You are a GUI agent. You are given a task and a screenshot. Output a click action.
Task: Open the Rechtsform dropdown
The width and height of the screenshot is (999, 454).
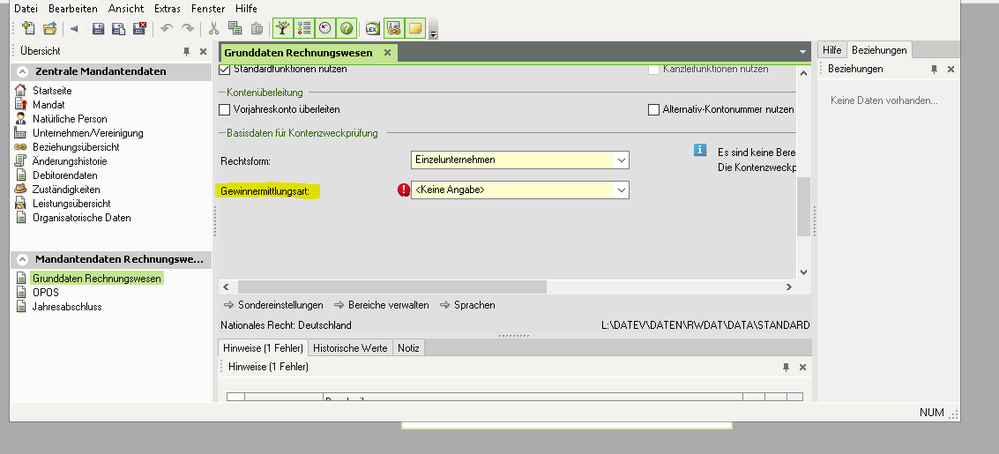point(621,160)
